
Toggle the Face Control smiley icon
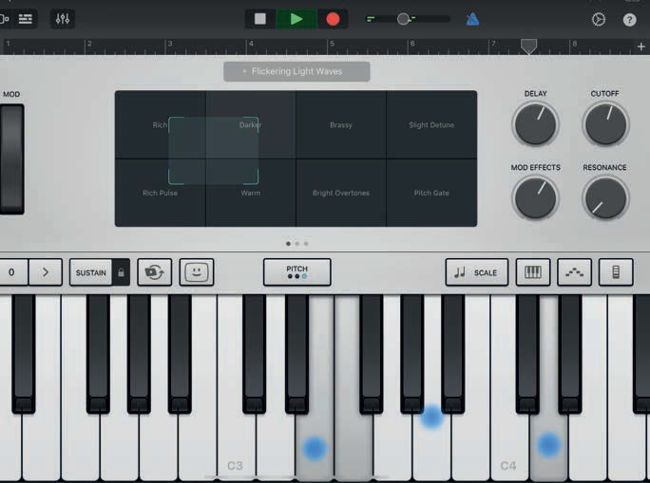pos(196,272)
